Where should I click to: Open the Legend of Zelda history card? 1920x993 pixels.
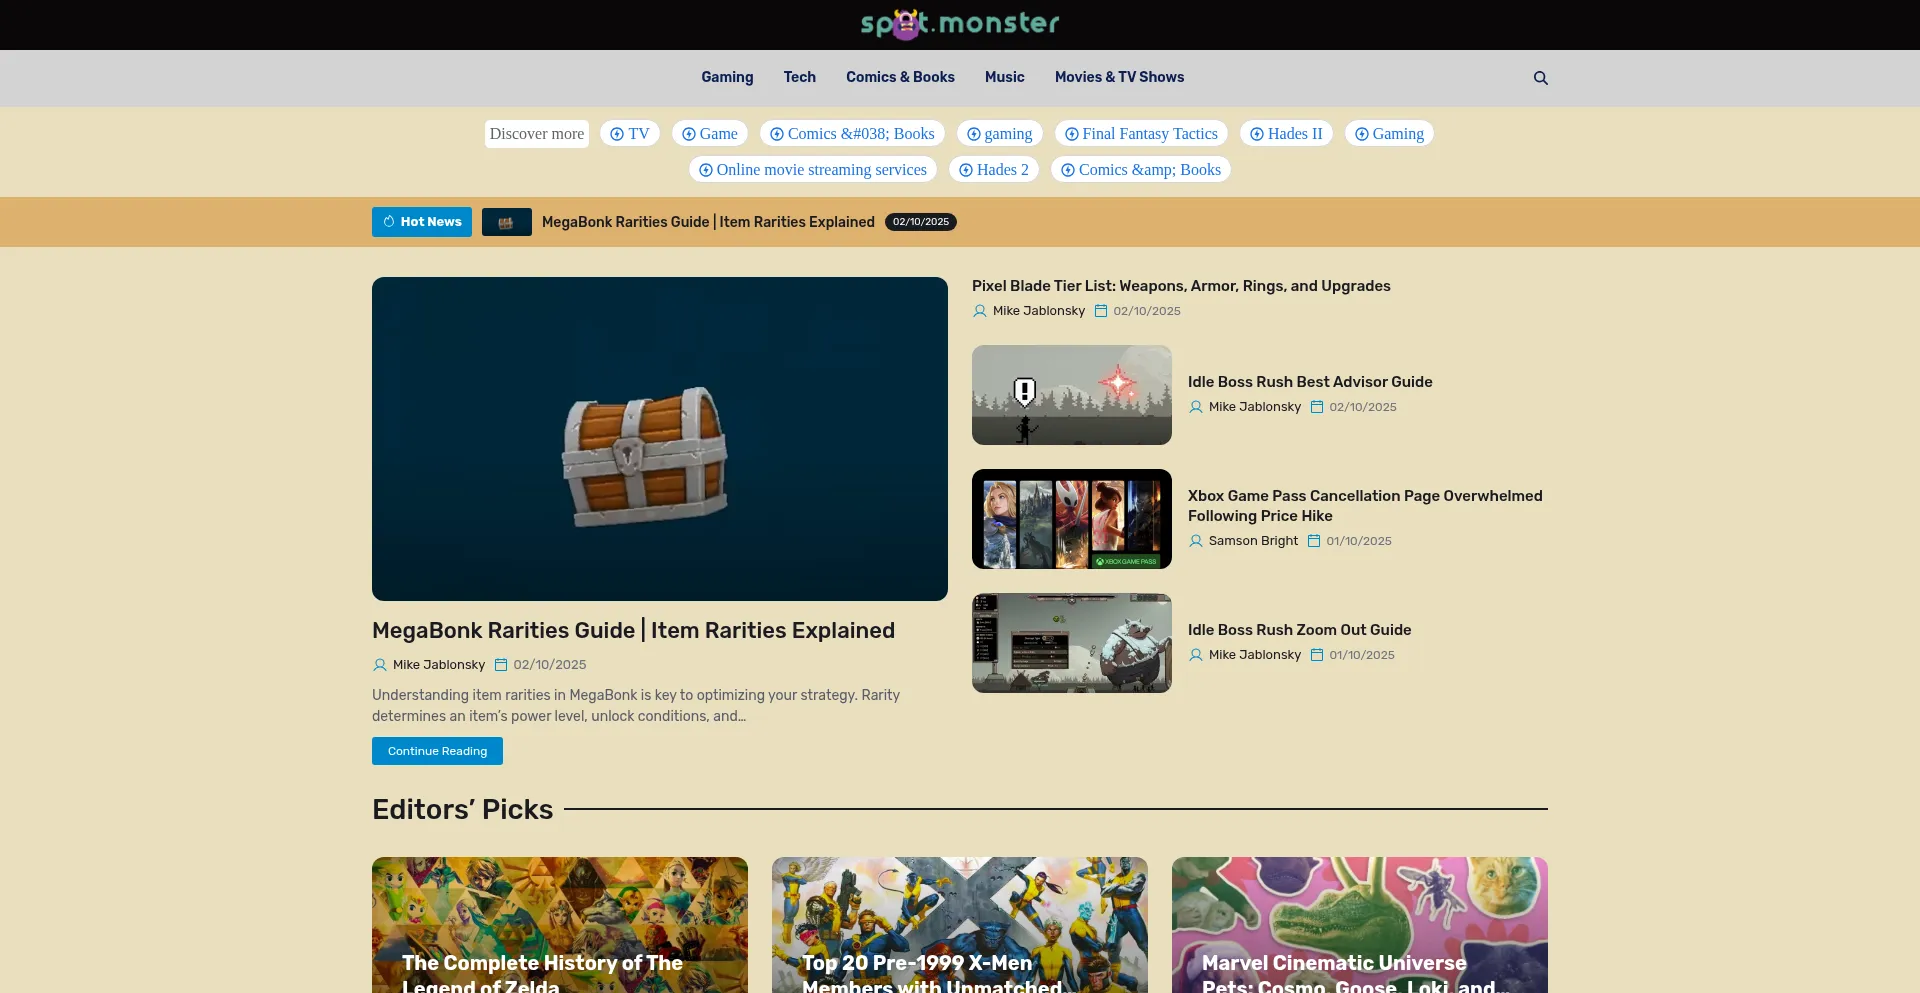pos(559,925)
